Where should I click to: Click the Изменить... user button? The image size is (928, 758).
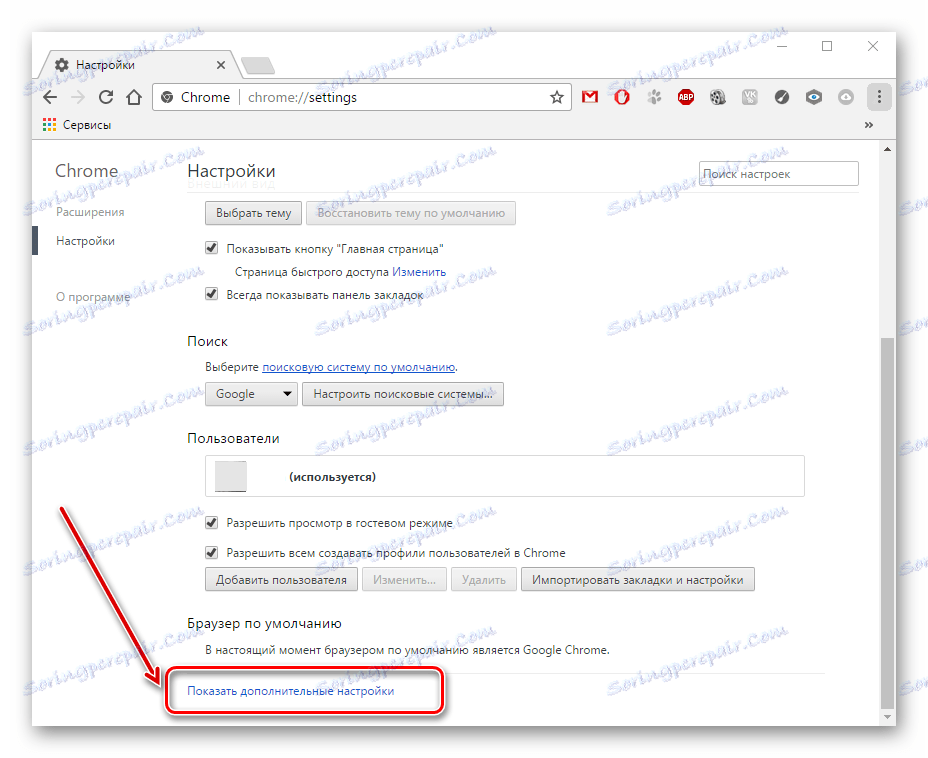click(x=404, y=579)
